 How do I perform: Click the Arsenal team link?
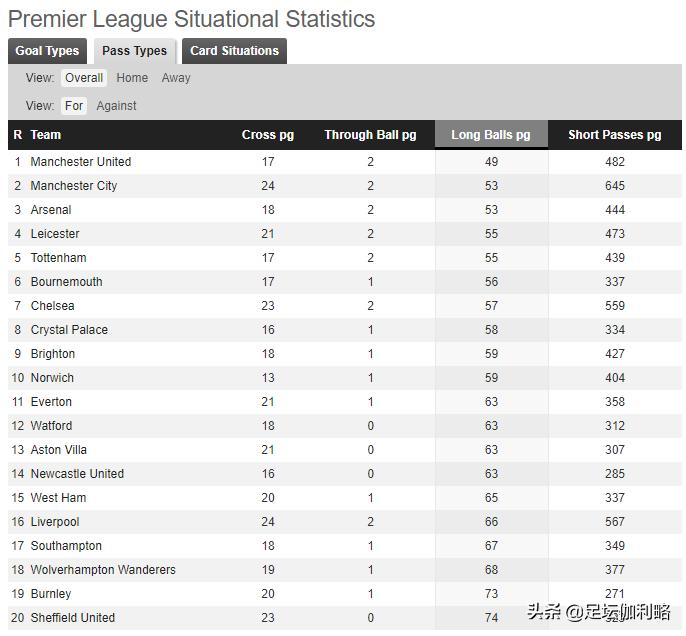click(x=51, y=210)
